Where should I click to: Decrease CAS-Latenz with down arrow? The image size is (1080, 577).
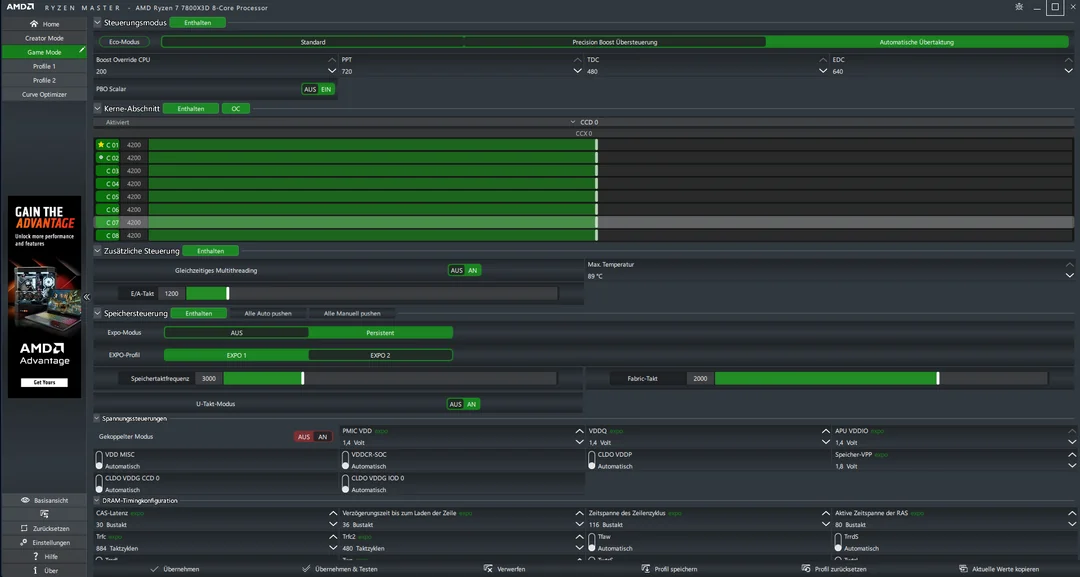[x=333, y=525]
